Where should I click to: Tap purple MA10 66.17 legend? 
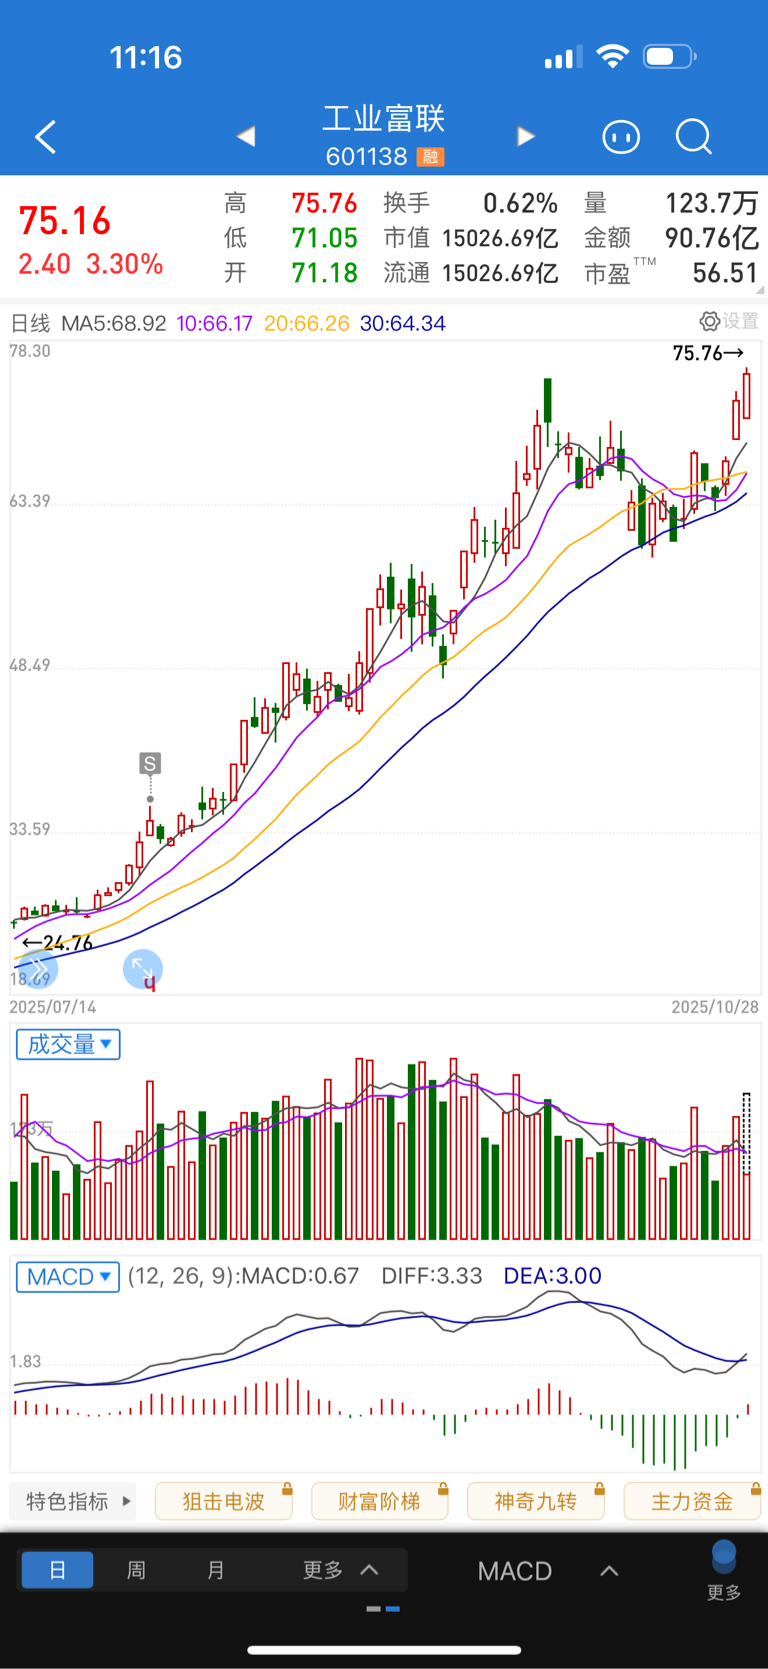point(214,323)
